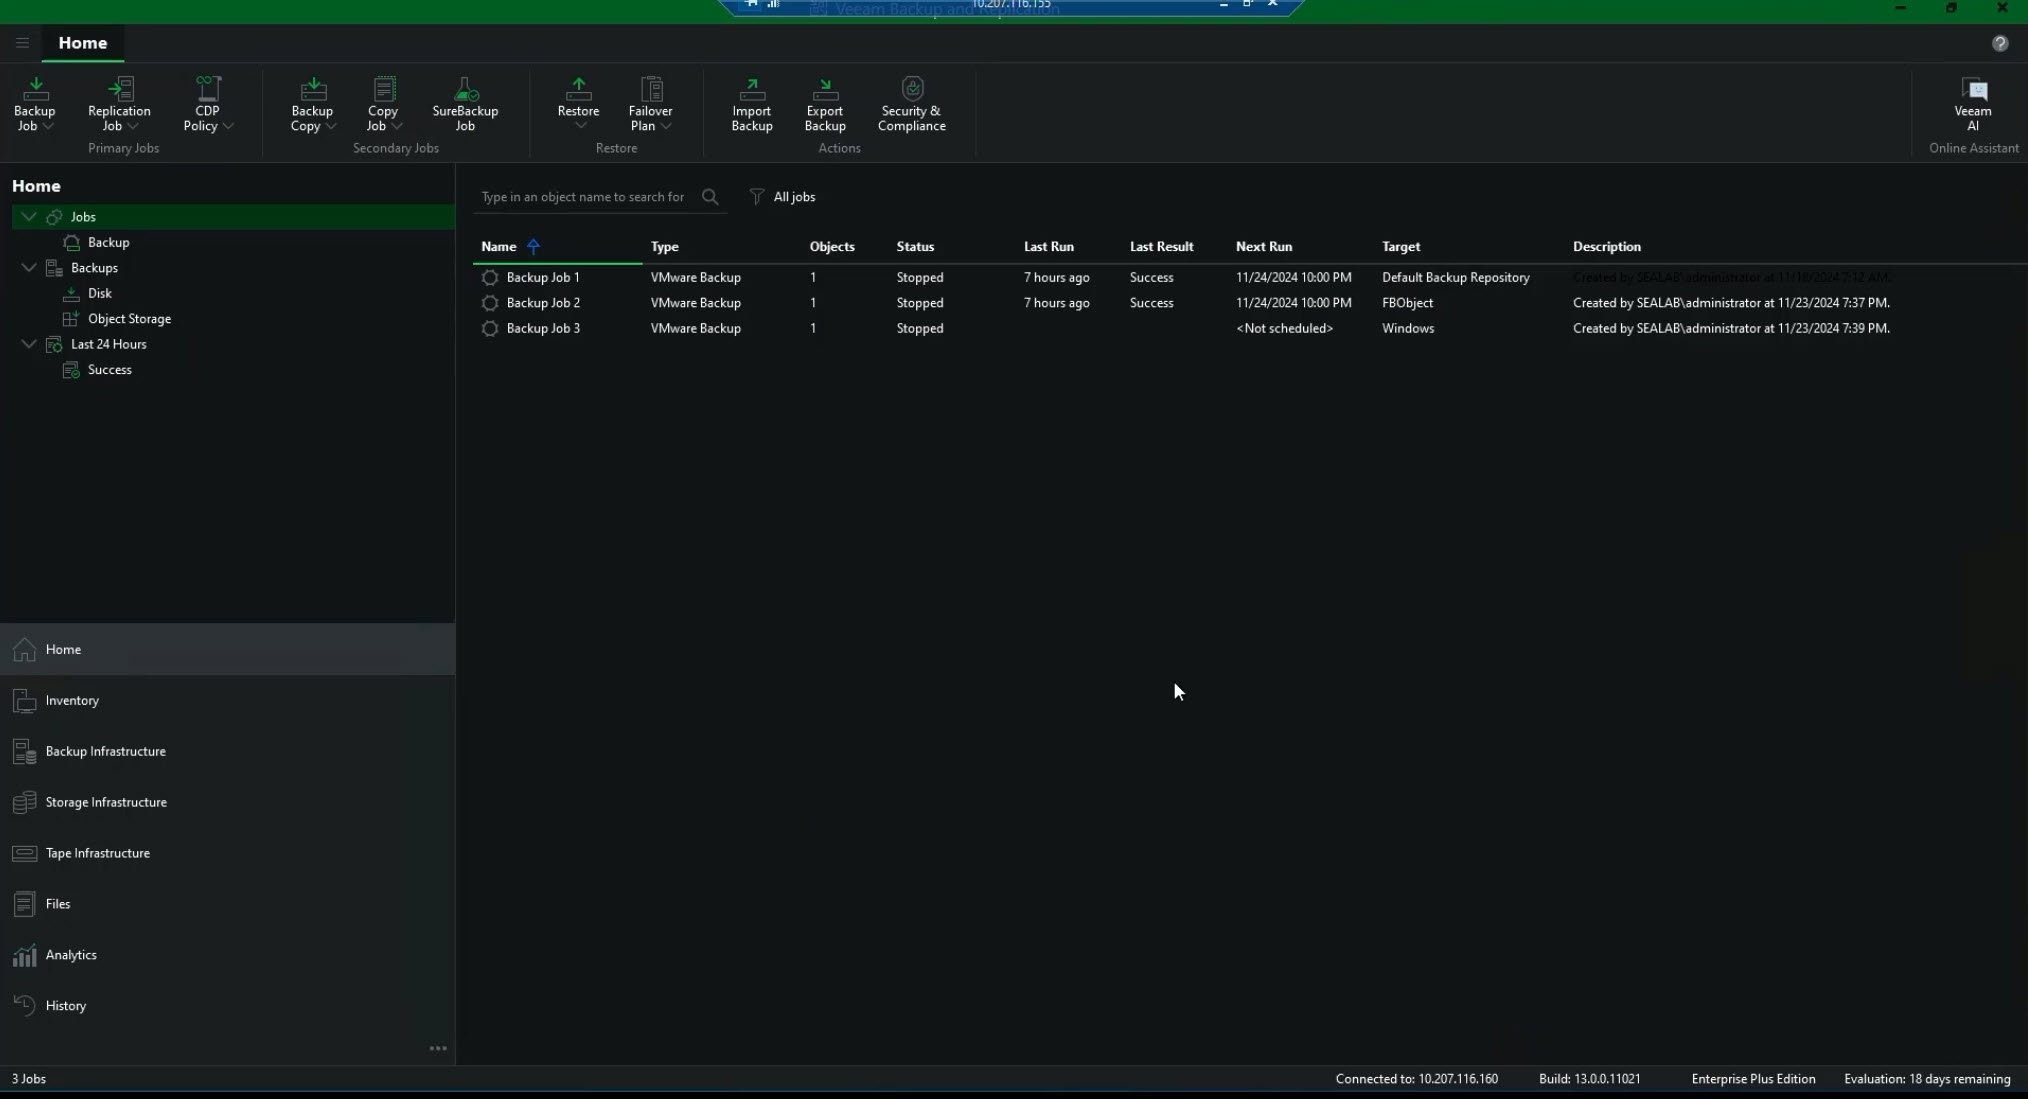Click the Evaluation days remaining status
The image size is (2028, 1099).
[x=1926, y=1079]
